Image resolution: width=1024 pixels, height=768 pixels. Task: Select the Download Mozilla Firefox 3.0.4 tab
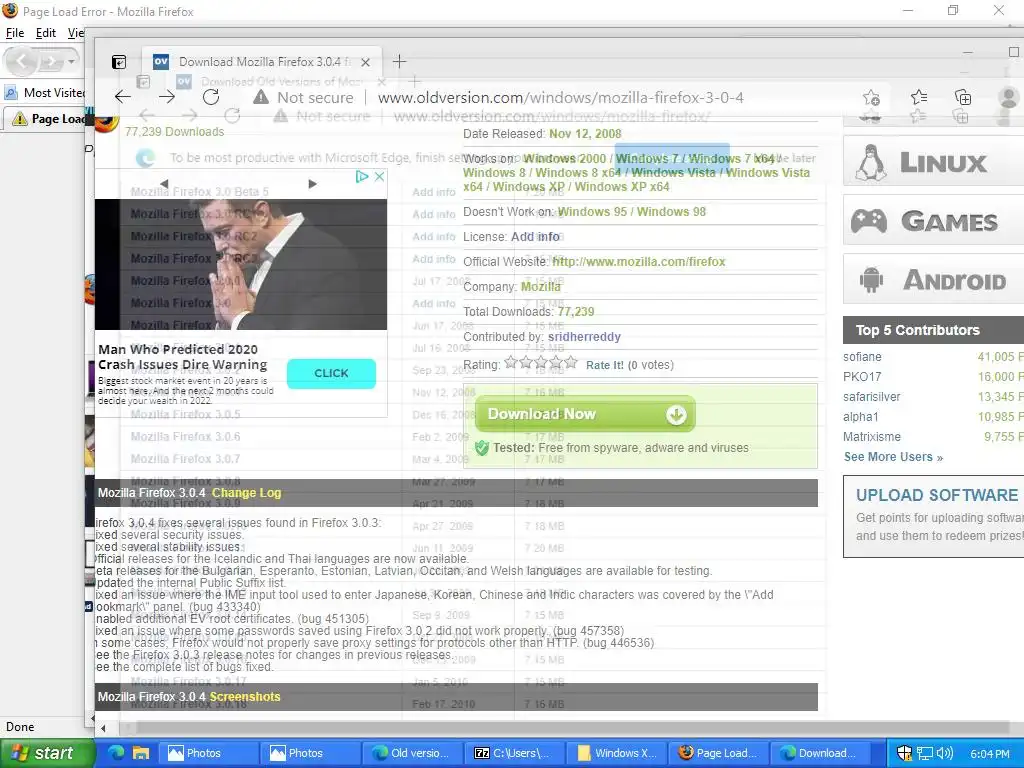point(261,62)
